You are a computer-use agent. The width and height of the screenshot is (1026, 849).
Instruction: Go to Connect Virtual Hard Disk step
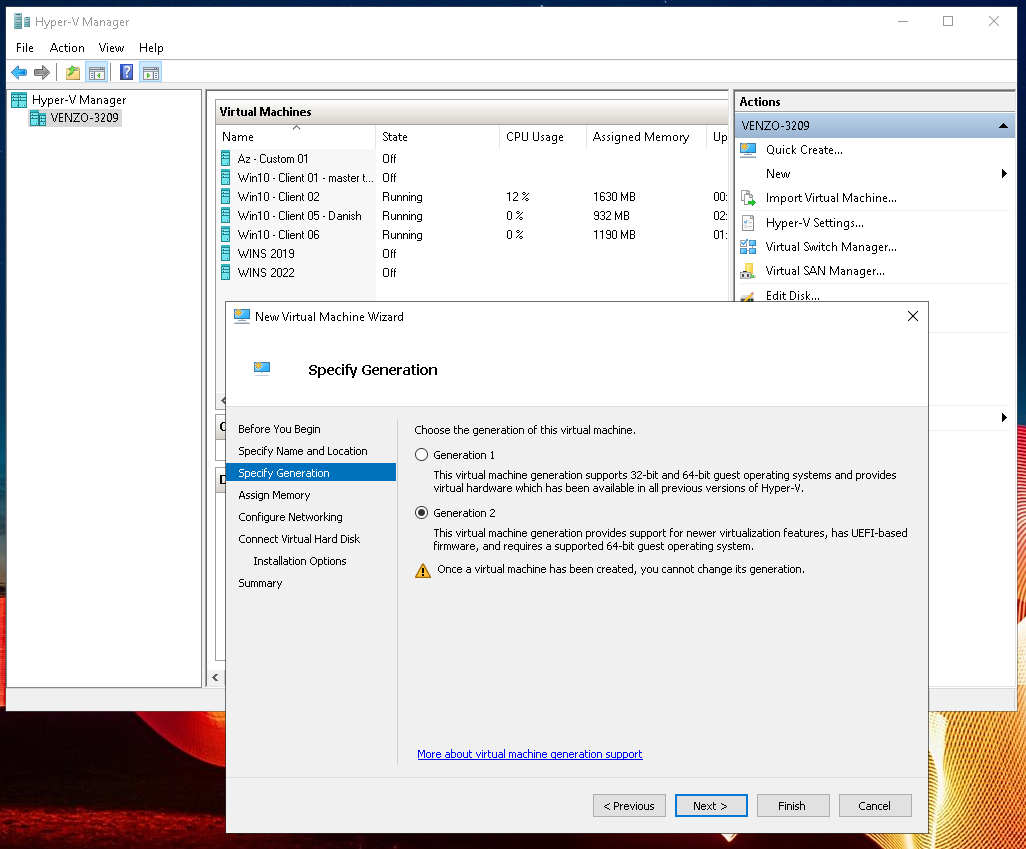click(299, 539)
